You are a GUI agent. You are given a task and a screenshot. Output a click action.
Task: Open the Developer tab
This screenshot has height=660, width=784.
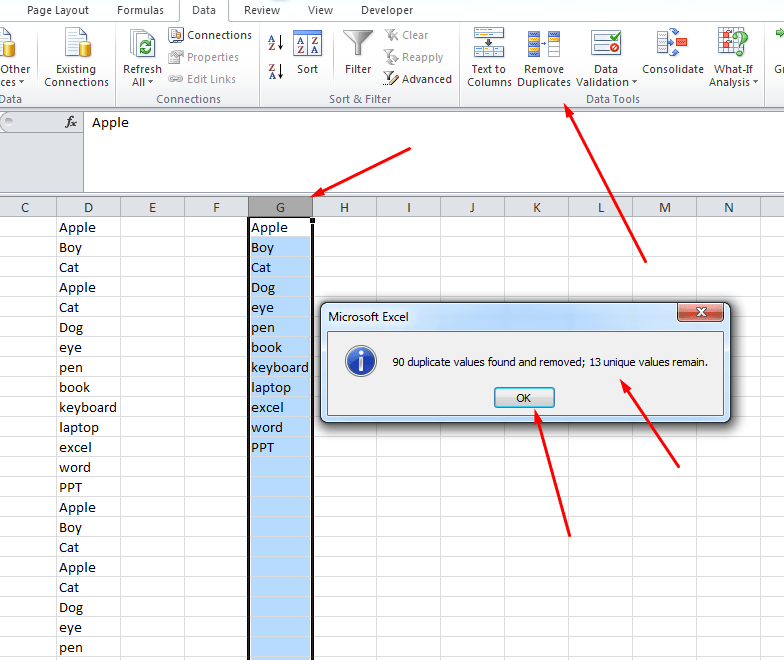pos(386,10)
